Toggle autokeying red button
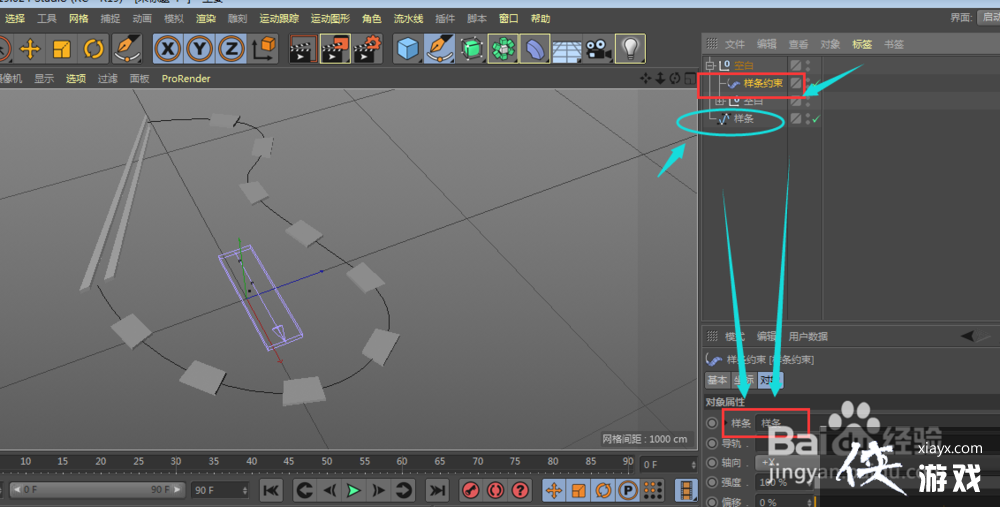This screenshot has height=507, width=1000. 496,490
